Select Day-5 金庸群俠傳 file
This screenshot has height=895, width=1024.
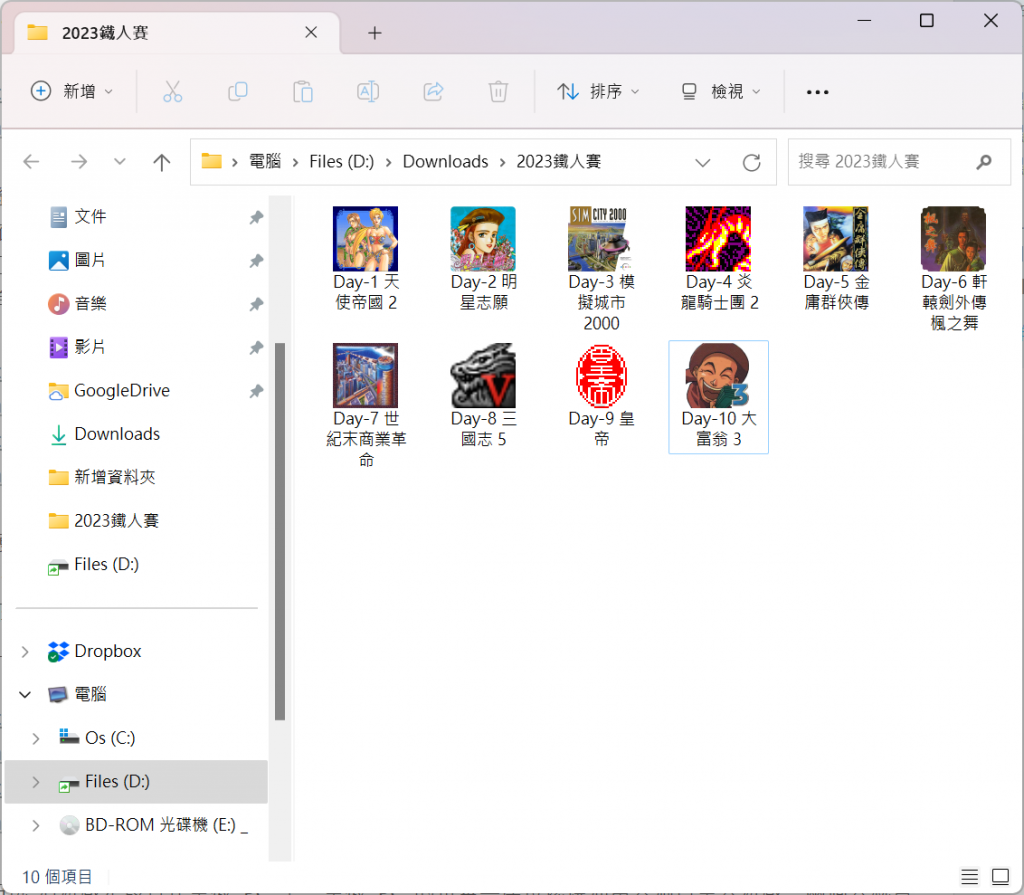(836, 259)
